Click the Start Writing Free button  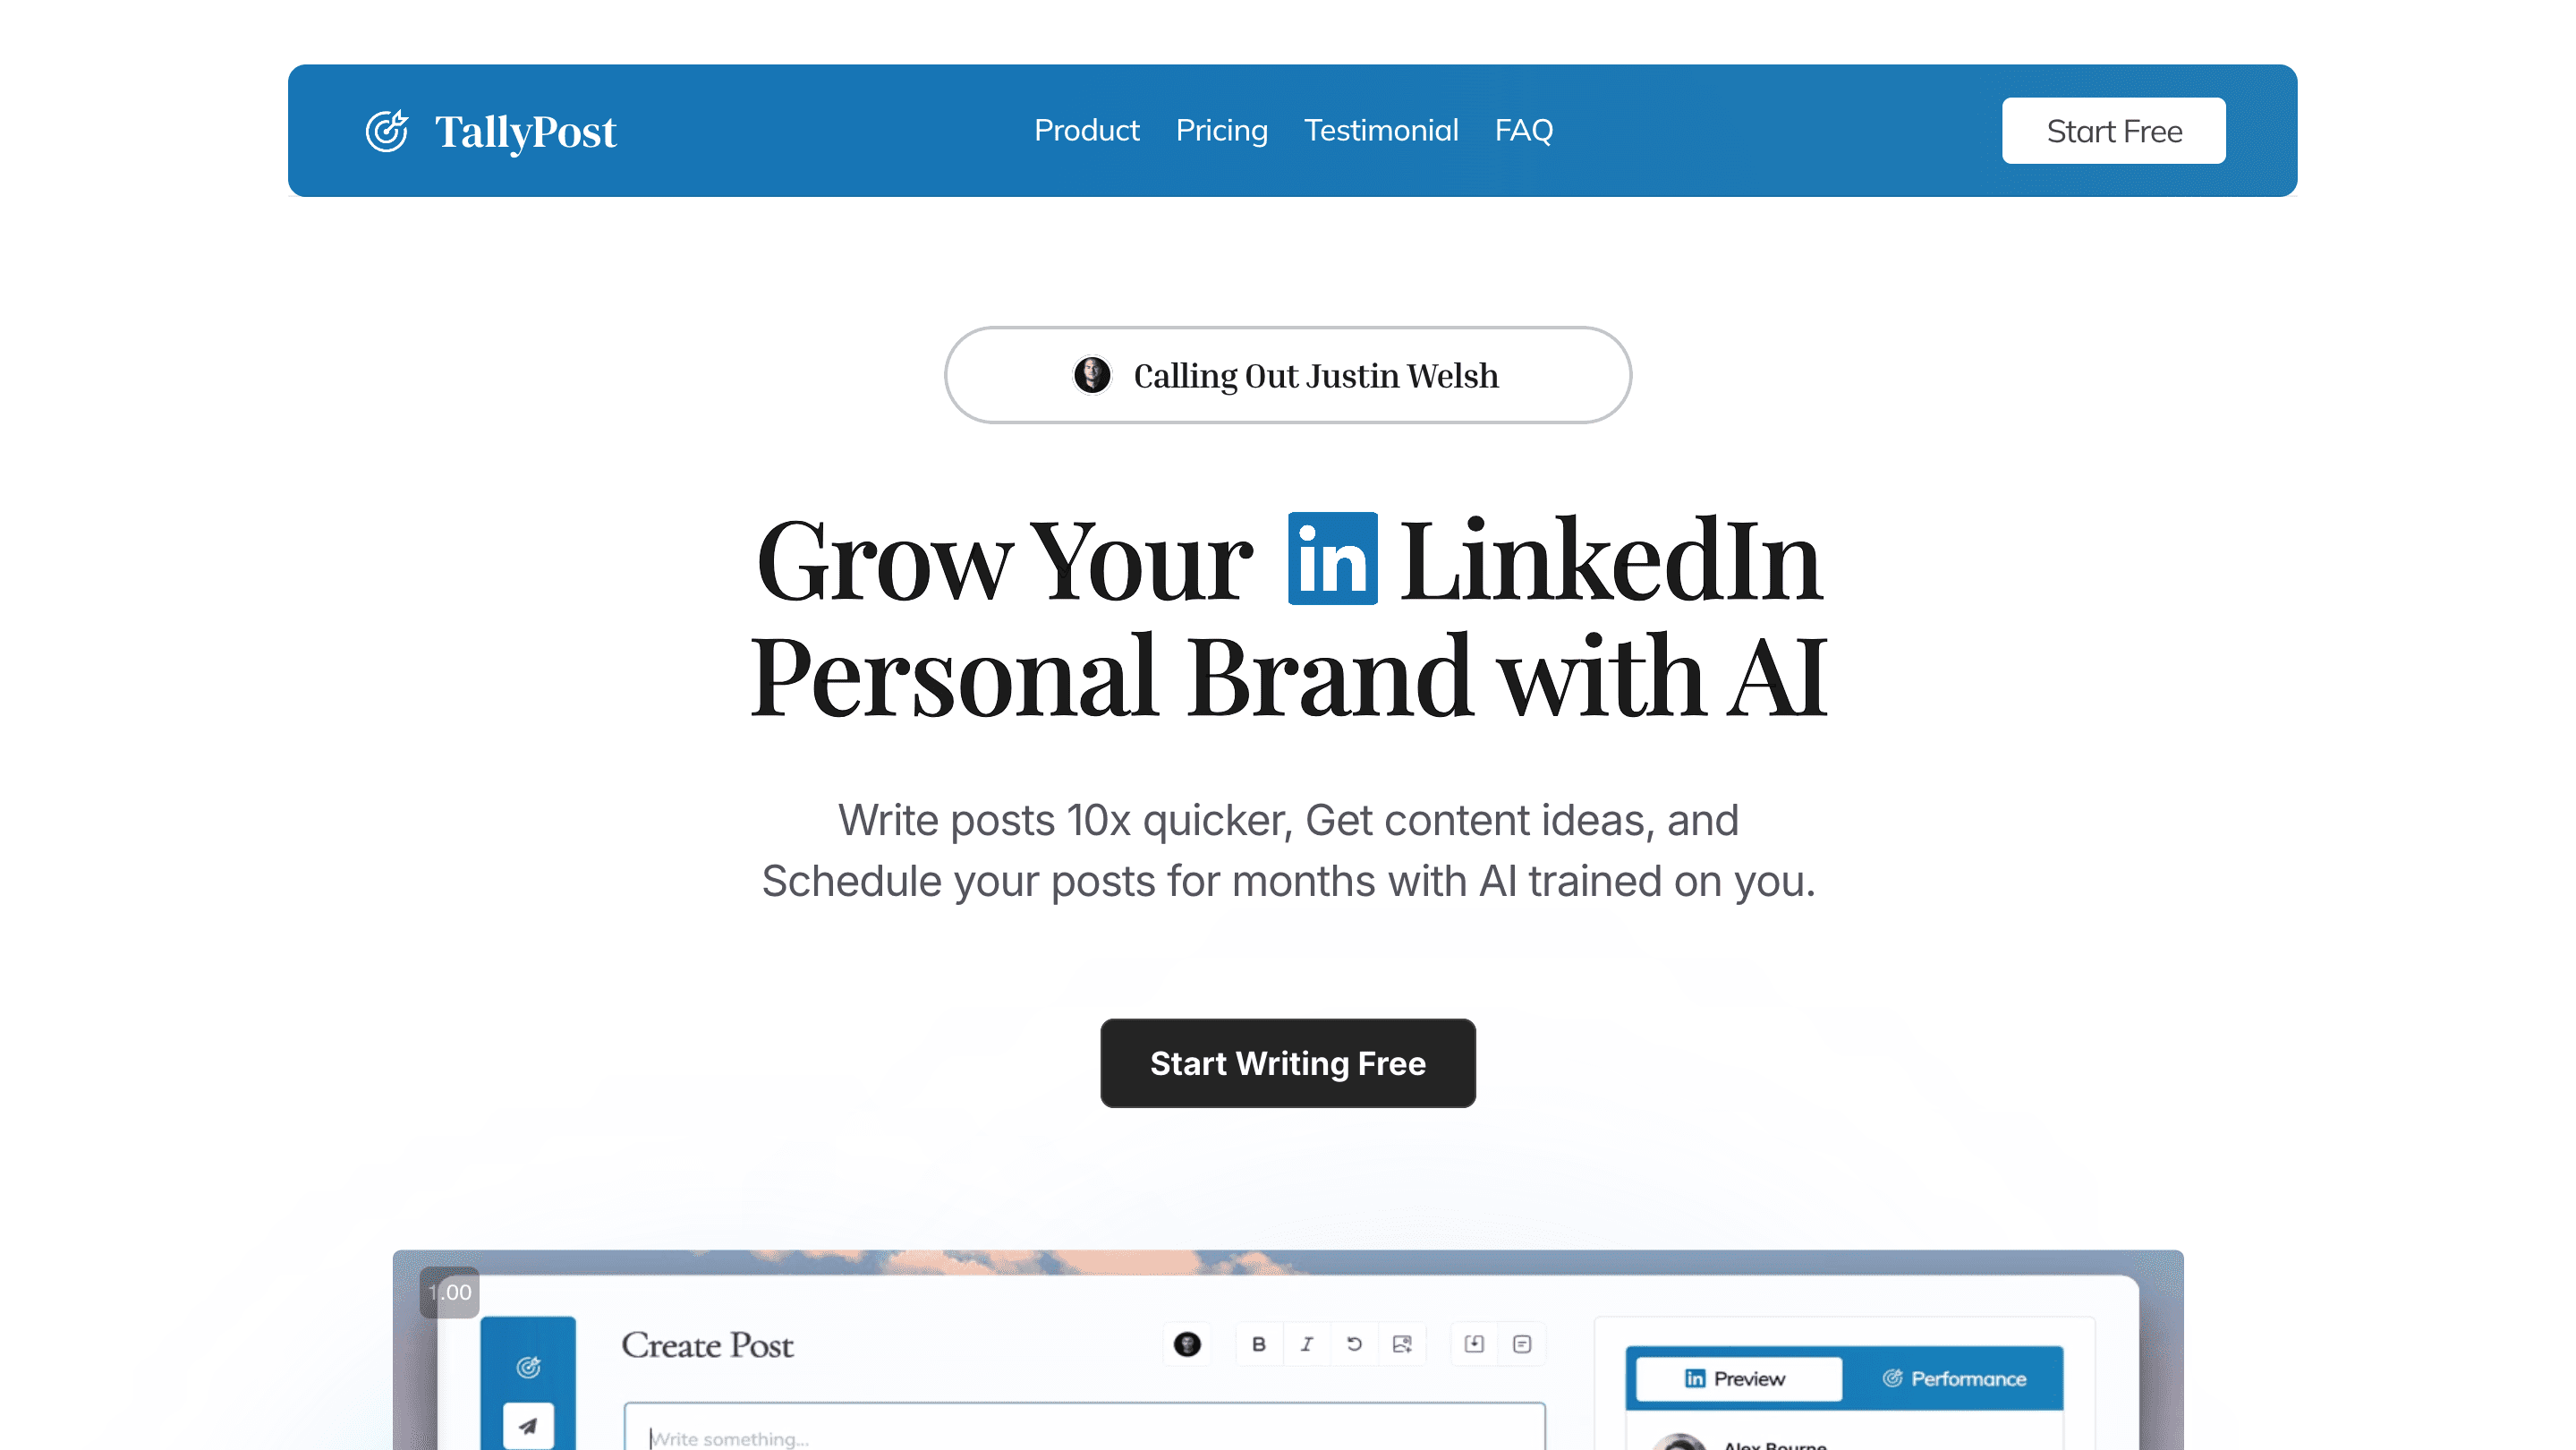[1288, 1062]
